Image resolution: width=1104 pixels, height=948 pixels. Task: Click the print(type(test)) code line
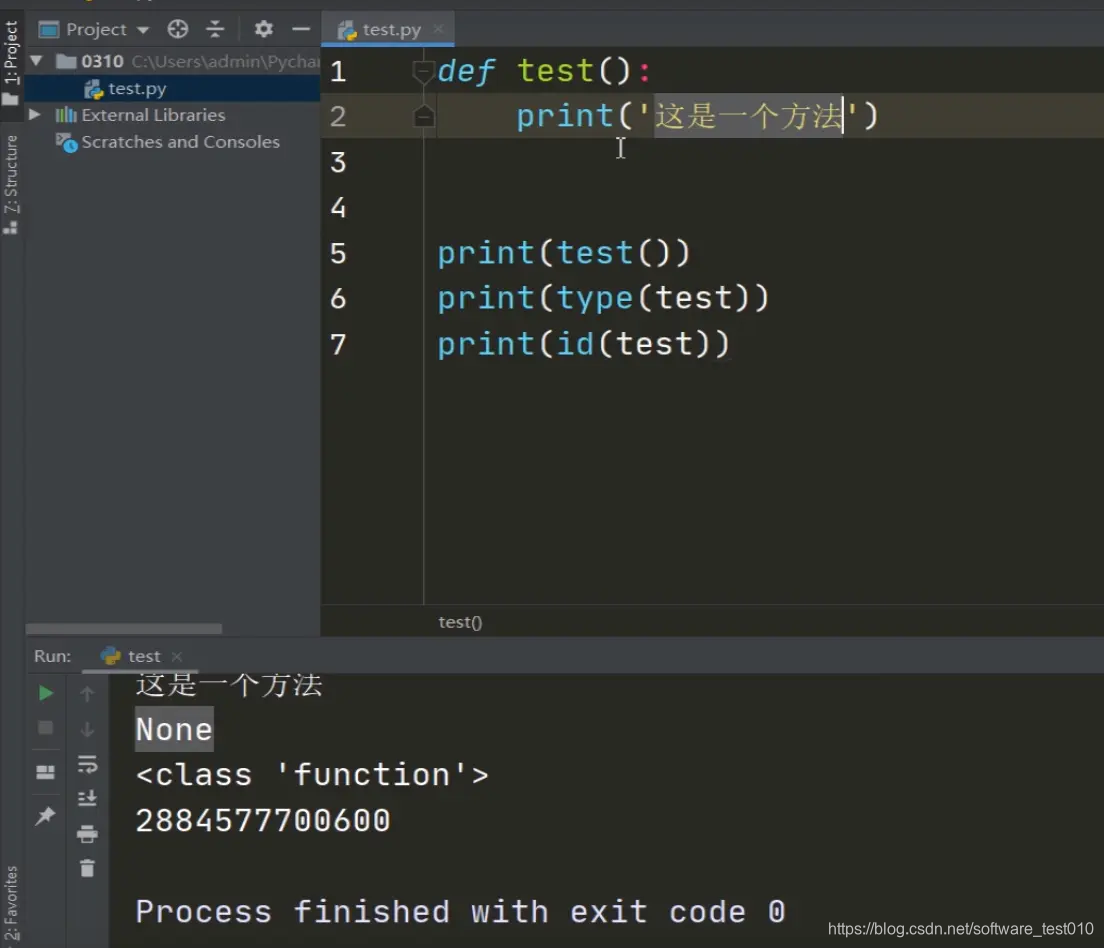pyautogui.click(x=603, y=298)
